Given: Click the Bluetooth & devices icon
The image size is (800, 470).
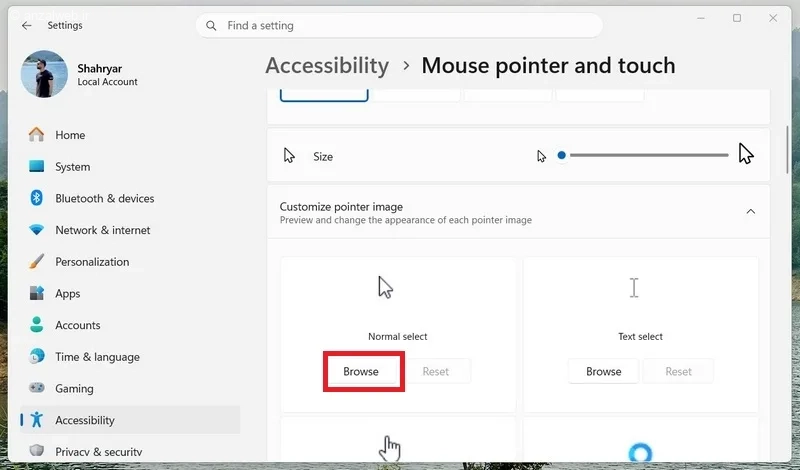Looking at the screenshot, I should (x=36, y=198).
